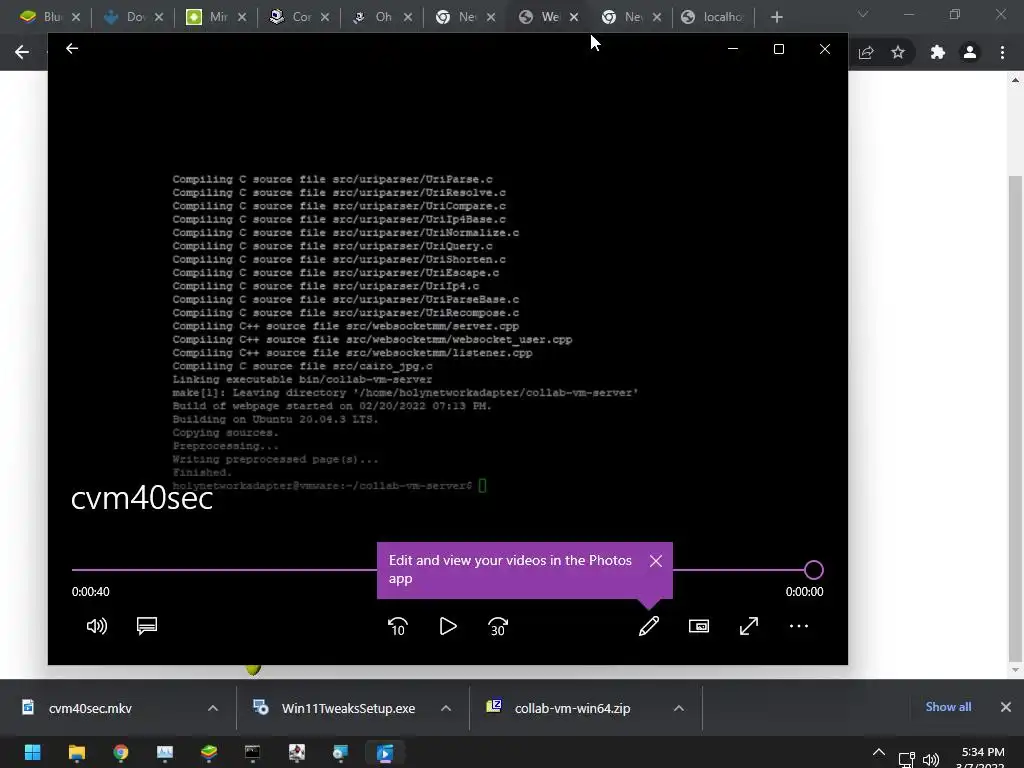Open the tab search chevron in Chrome
Screen dimensions: 1024x768
tap(863, 14)
